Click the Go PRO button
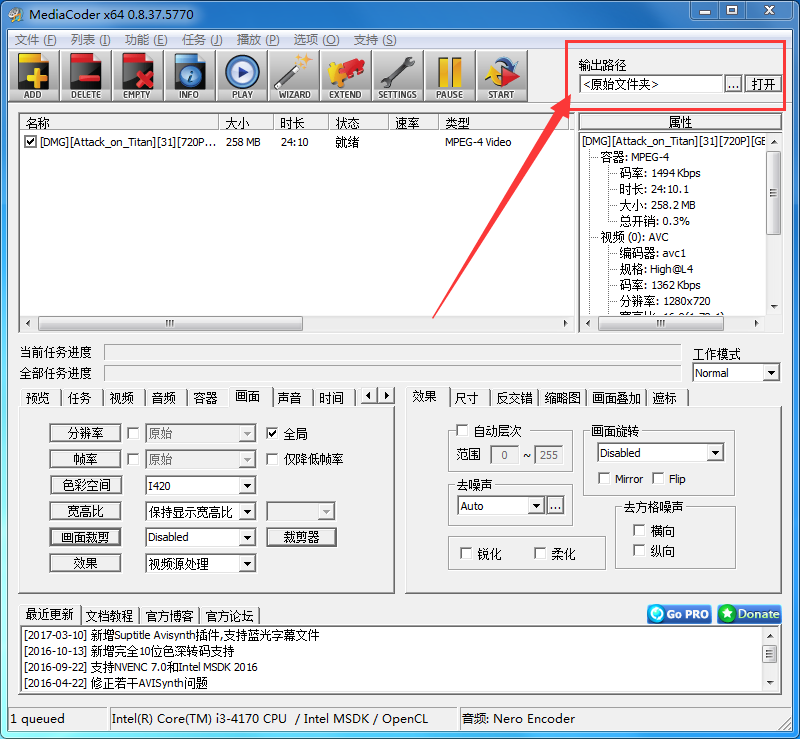Viewport: 800px width, 739px height. [678, 615]
